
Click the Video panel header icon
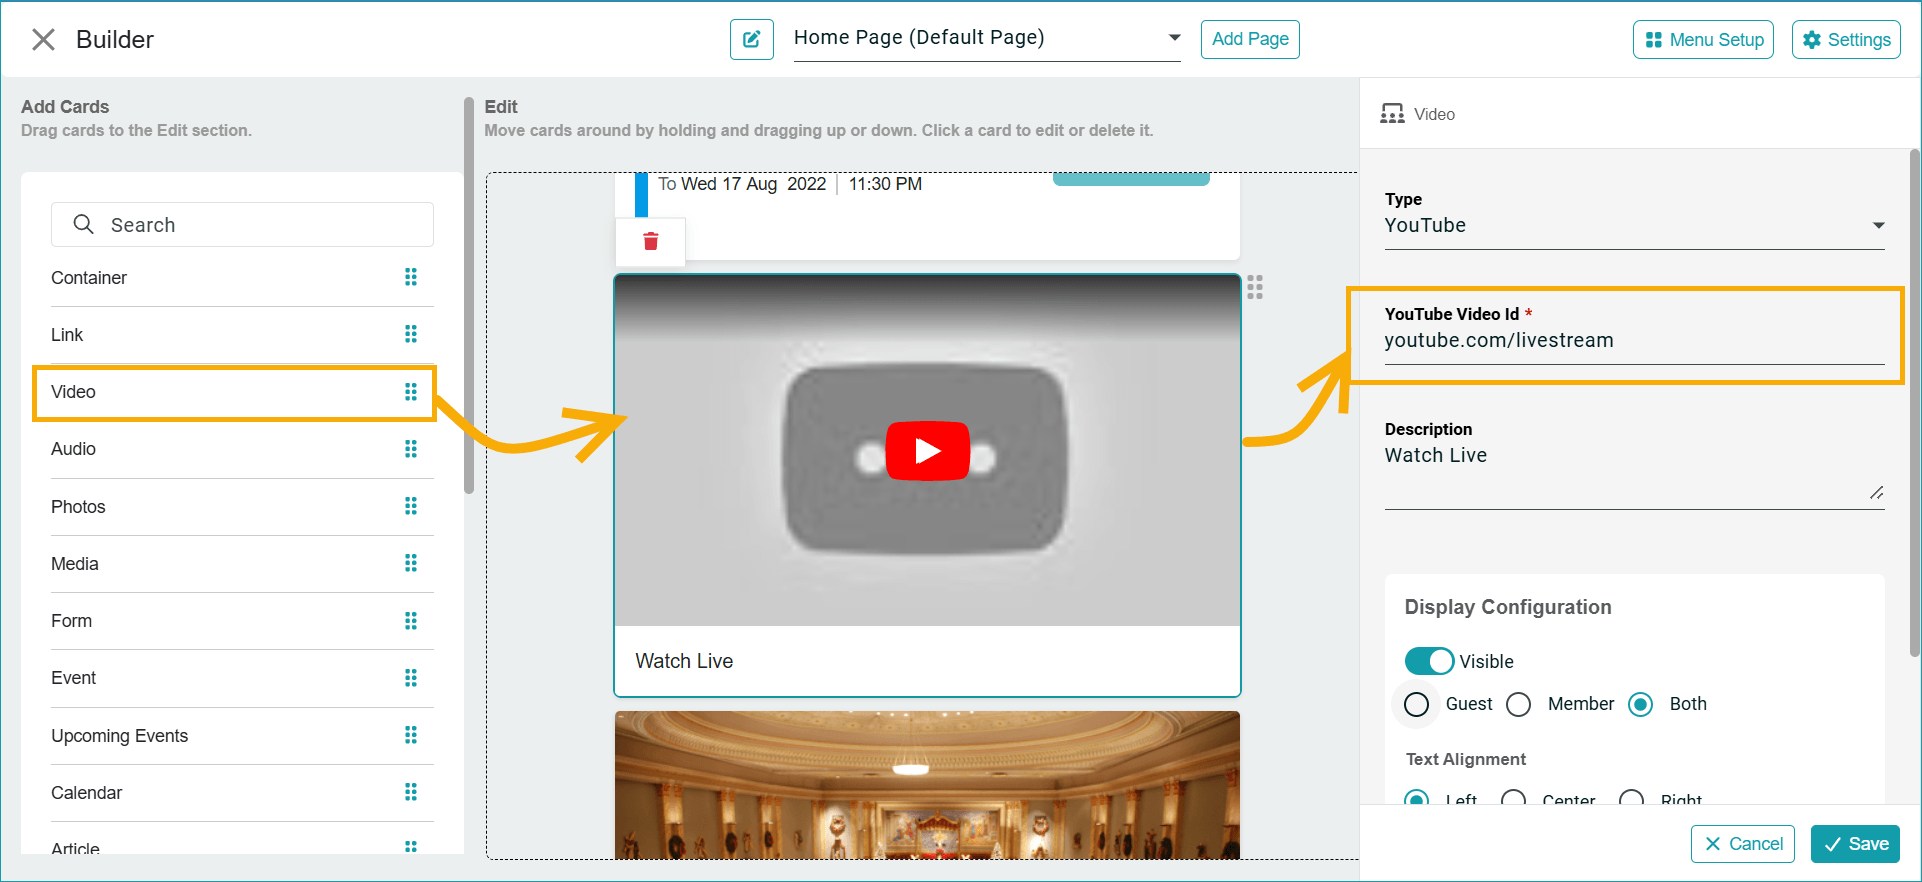1392,114
